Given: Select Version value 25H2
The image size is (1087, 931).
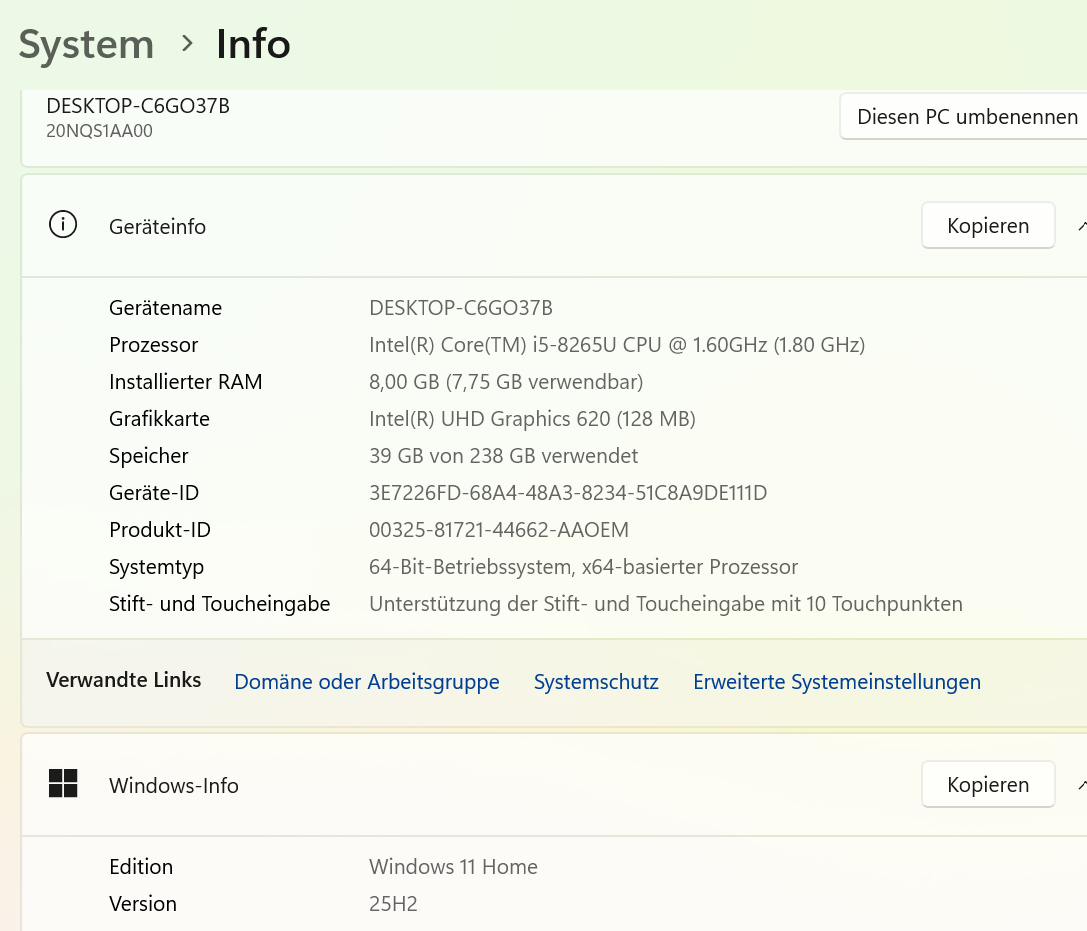Looking at the screenshot, I should point(393,904).
